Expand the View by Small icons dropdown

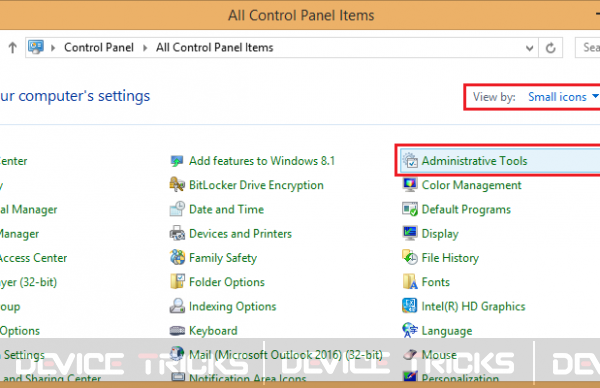coord(563,97)
